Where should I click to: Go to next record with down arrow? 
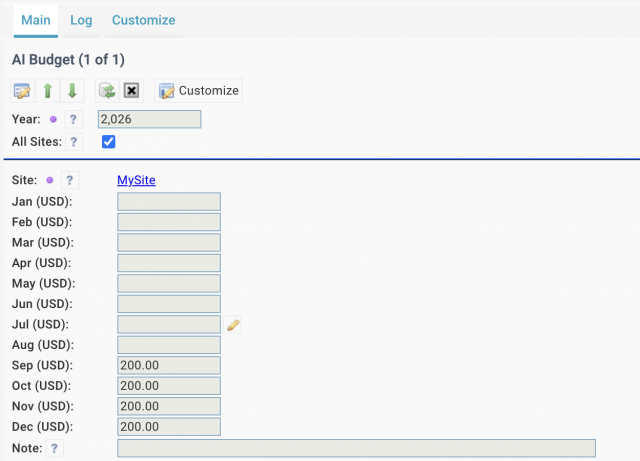click(72, 91)
